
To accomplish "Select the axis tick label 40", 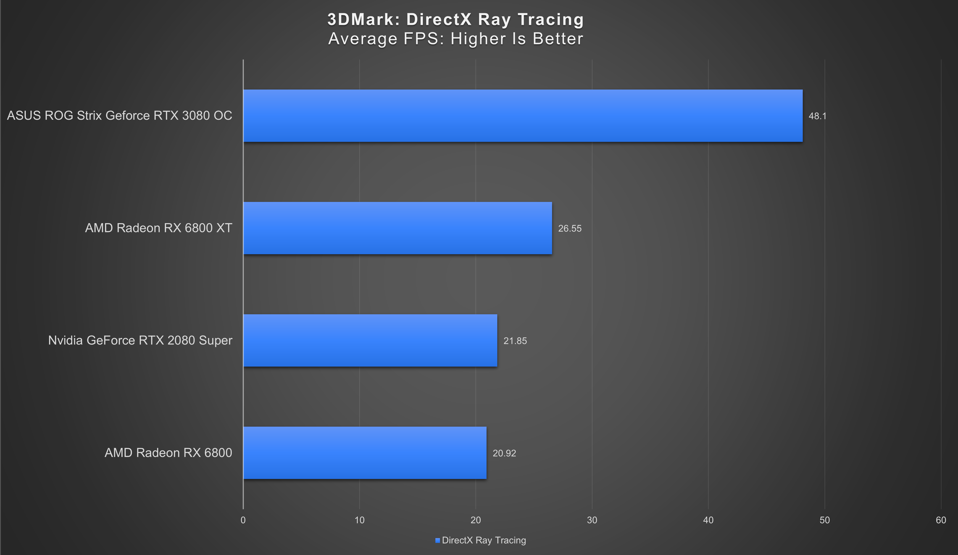I will [708, 520].
